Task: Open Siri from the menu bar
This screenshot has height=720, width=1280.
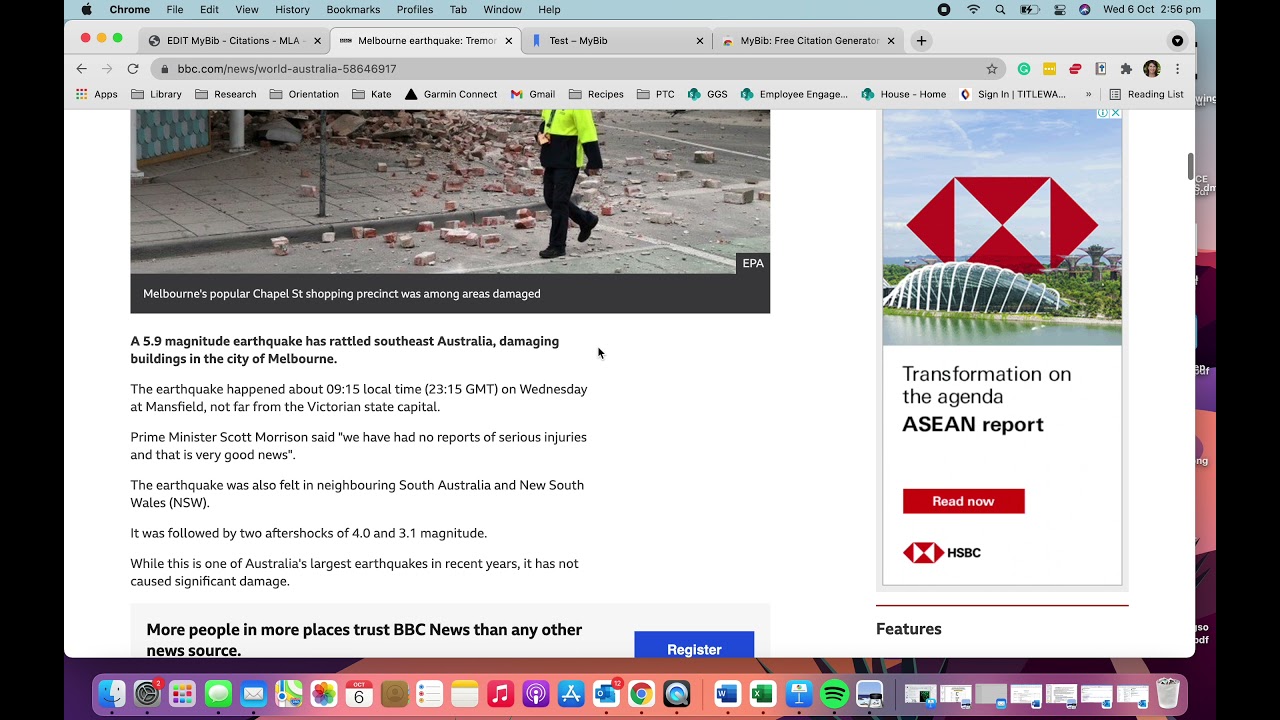Action: click(x=1085, y=10)
